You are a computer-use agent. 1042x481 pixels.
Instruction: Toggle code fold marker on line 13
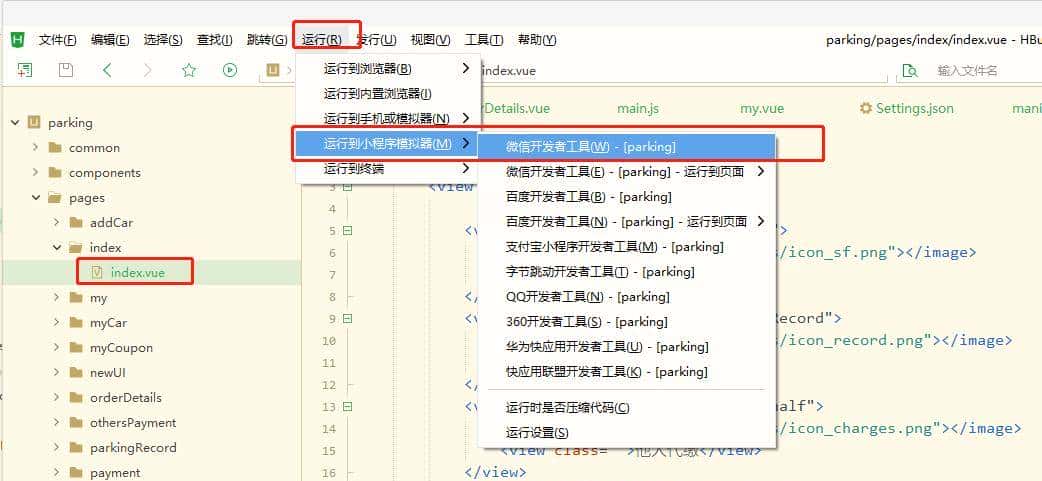coord(347,407)
